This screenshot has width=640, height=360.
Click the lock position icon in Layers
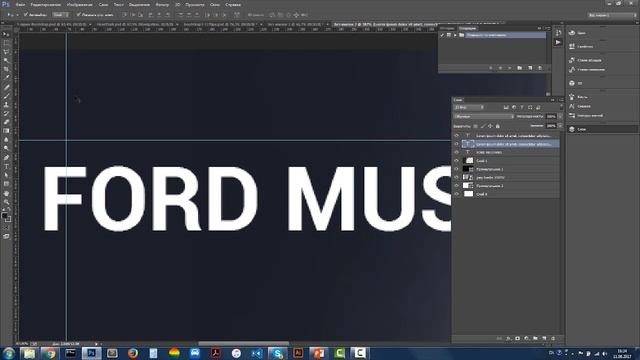click(x=490, y=126)
